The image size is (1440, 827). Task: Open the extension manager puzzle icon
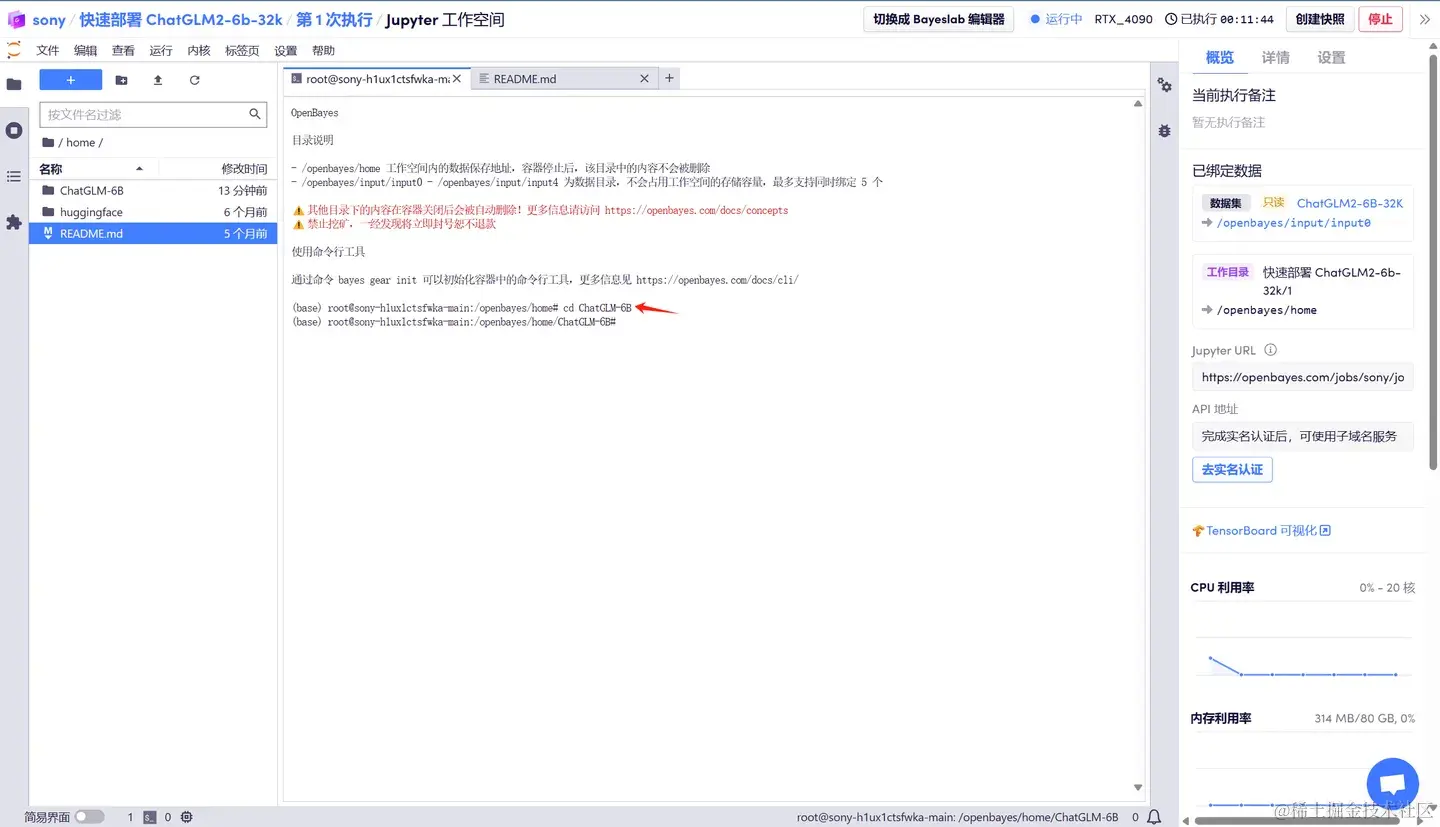[14, 222]
